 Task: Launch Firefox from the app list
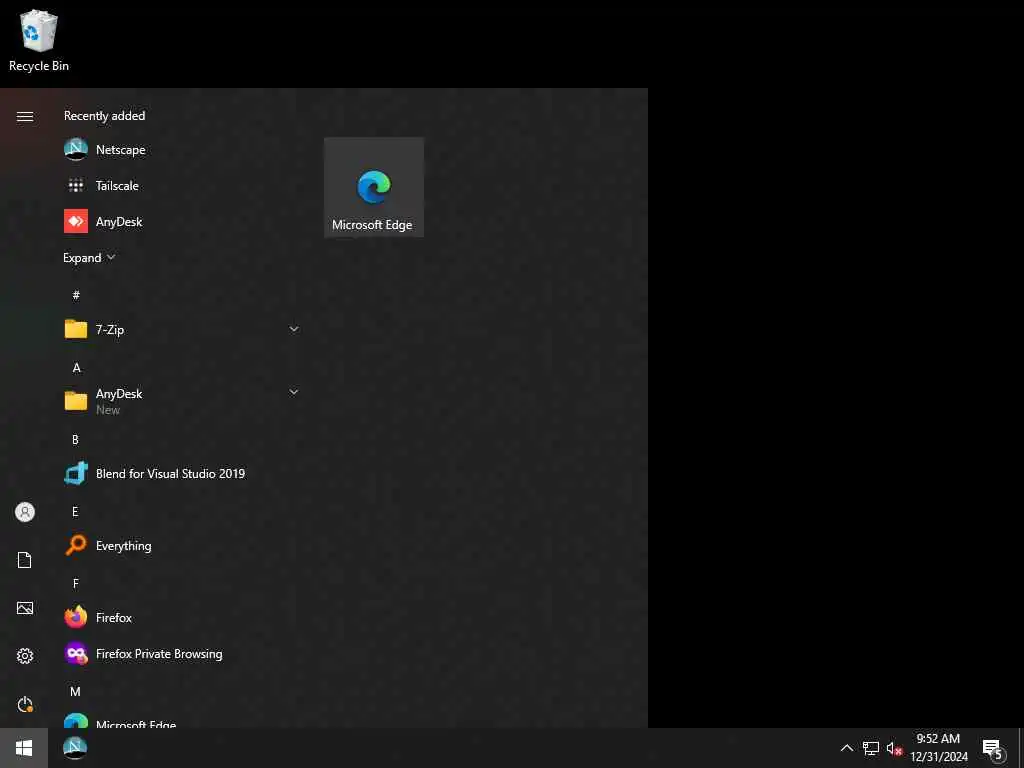pos(183,616)
